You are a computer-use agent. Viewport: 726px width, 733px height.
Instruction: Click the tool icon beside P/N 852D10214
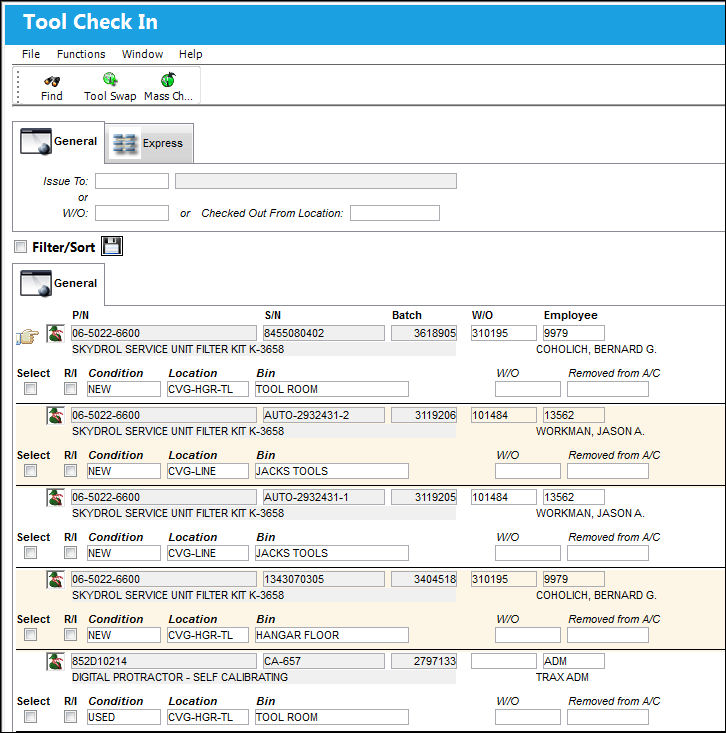pos(55,661)
